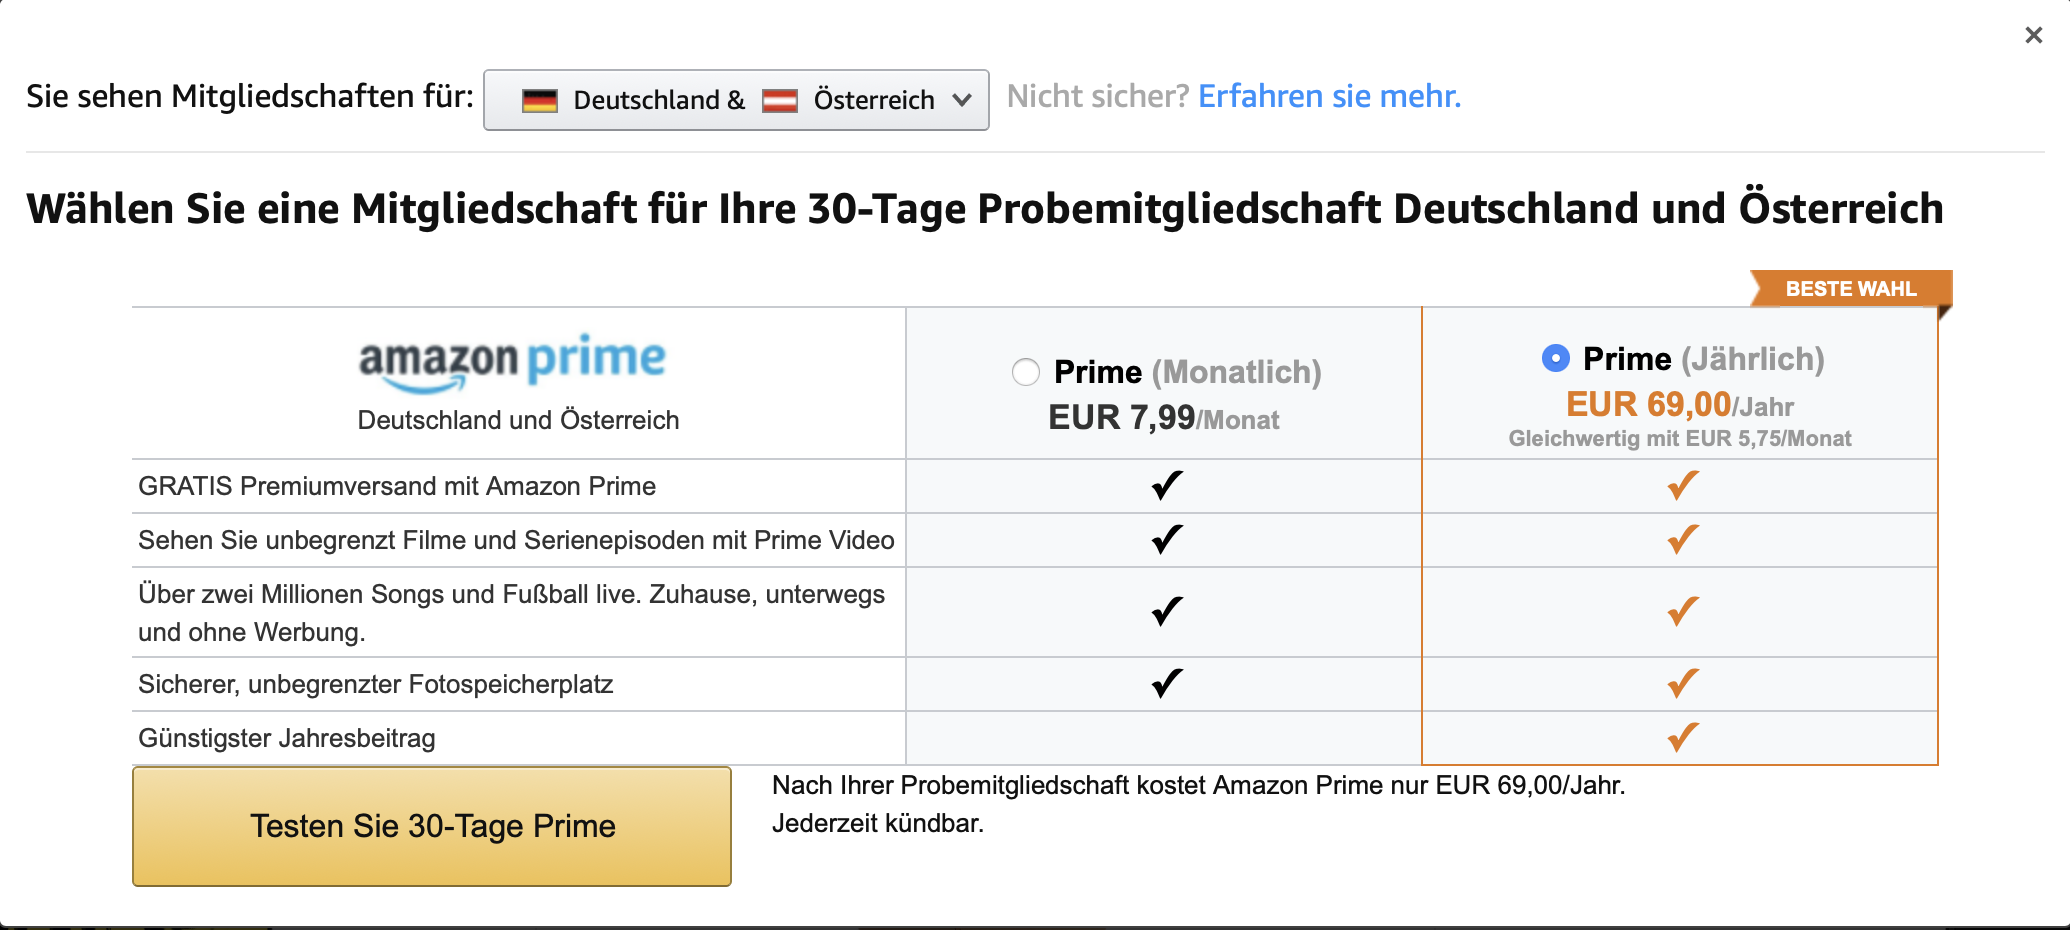
Task: Click the Austrian flag icon
Action: pyautogui.click(x=783, y=100)
